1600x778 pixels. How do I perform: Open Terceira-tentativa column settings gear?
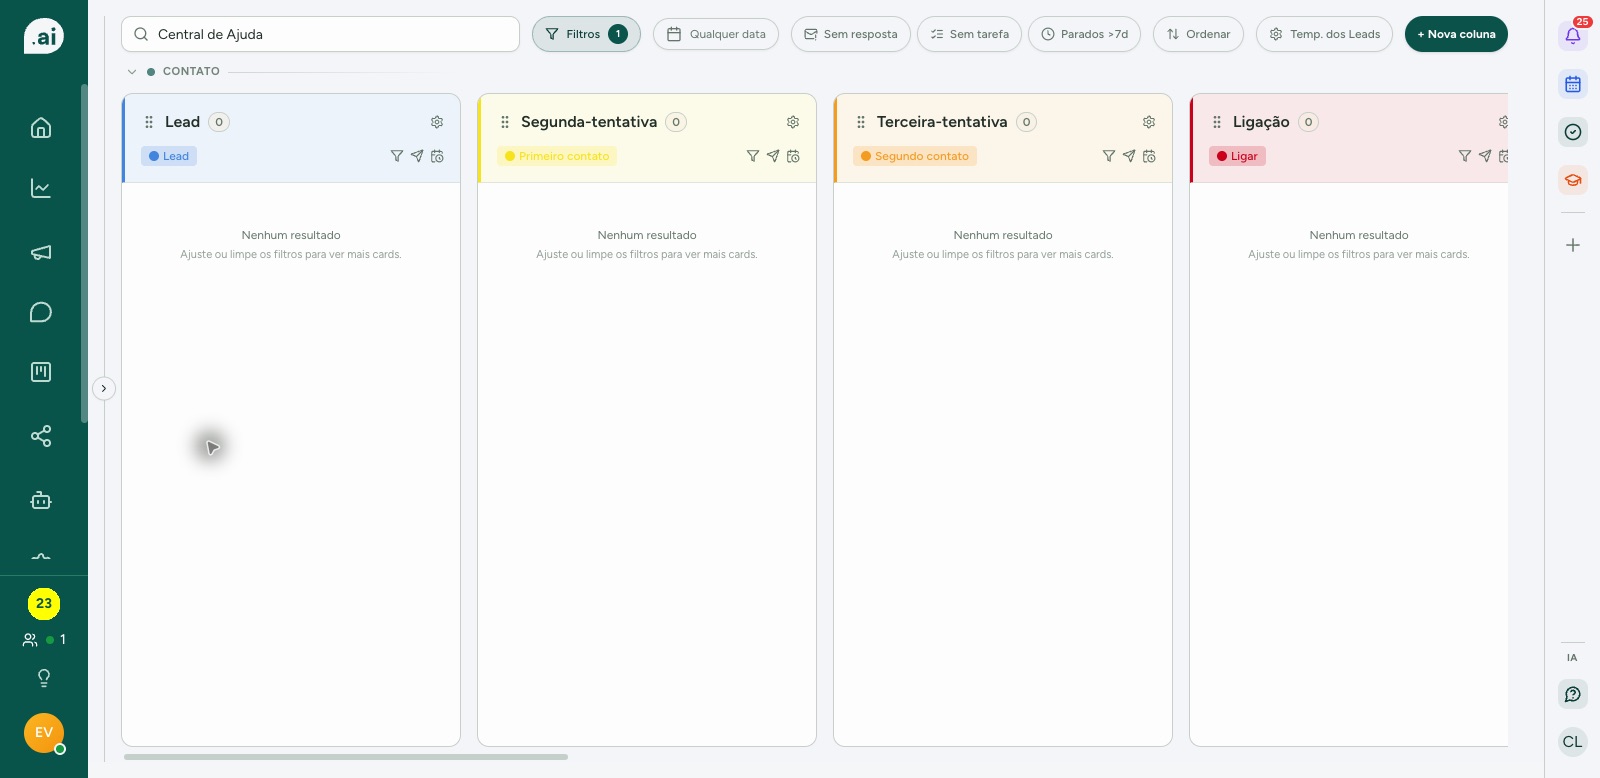click(1149, 122)
